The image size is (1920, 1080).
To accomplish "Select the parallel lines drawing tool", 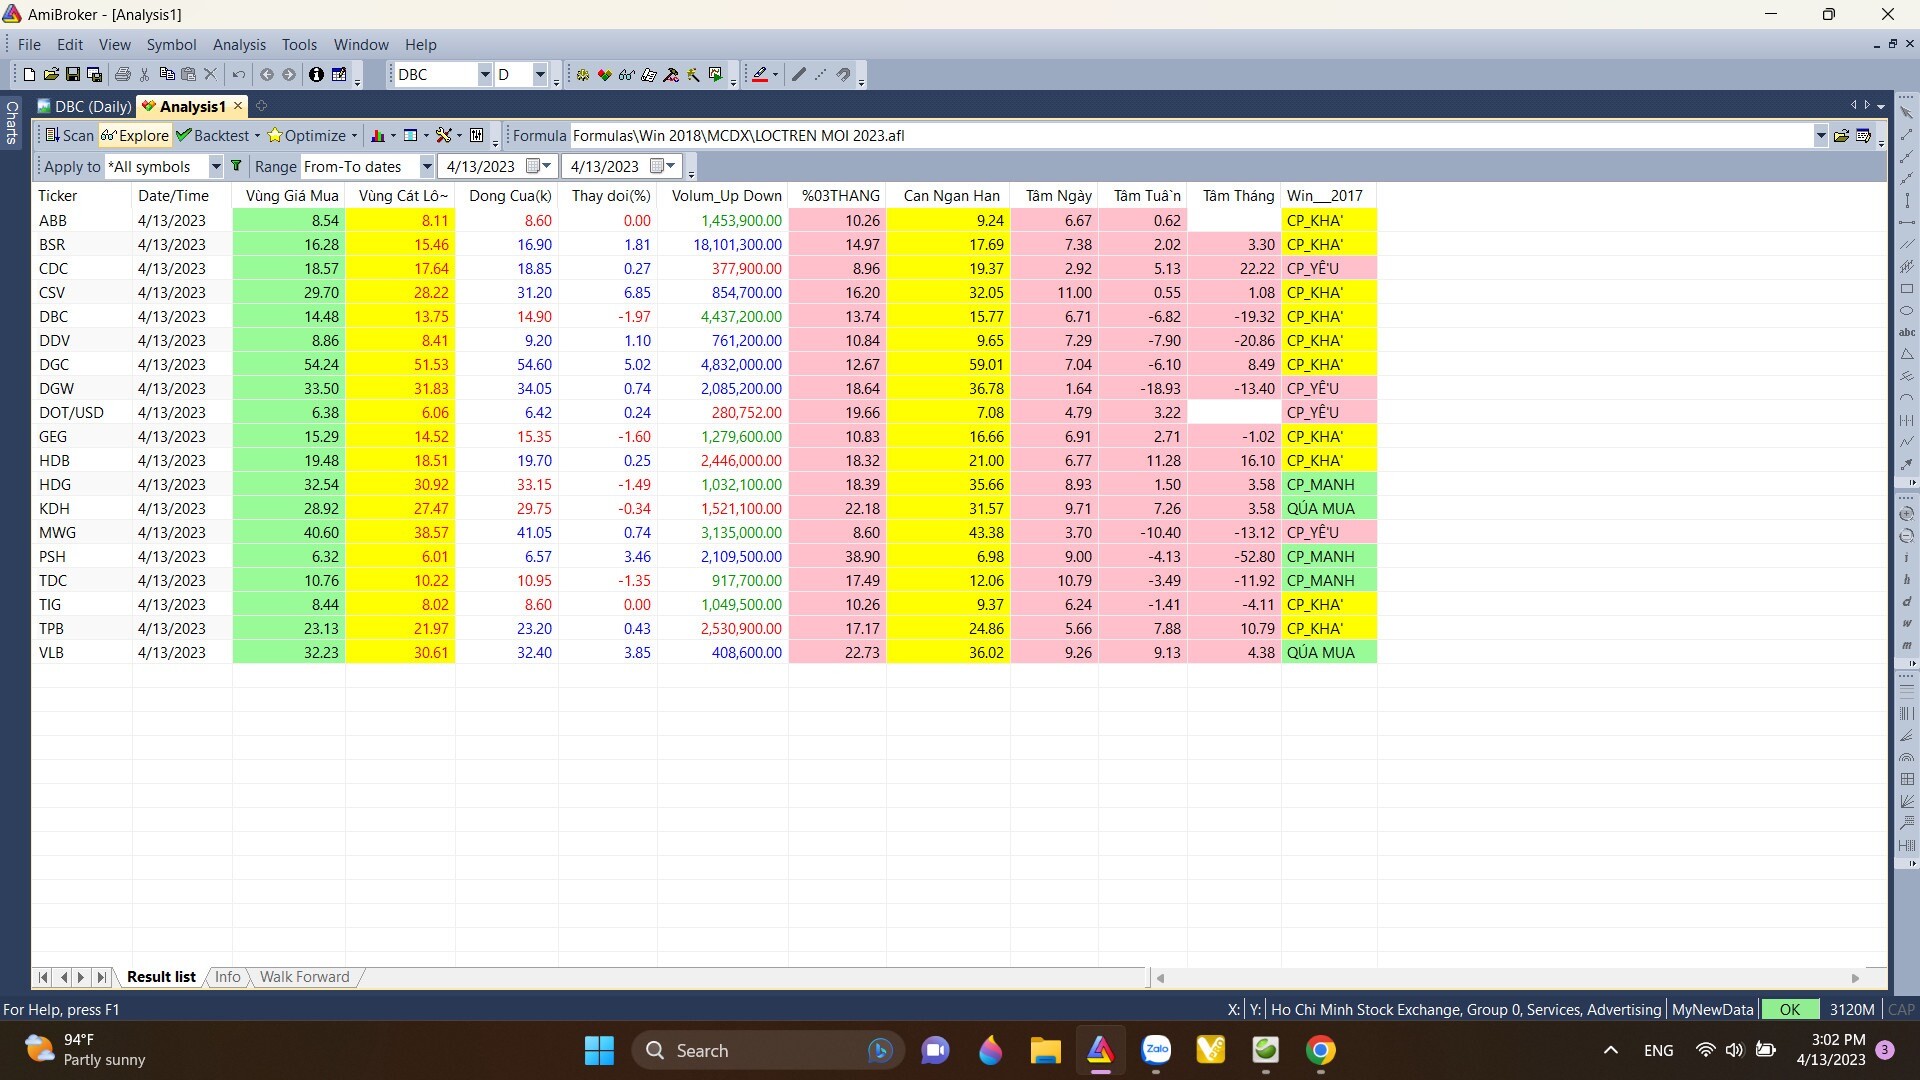I will pyautogui.click(x=1906, y=245).
